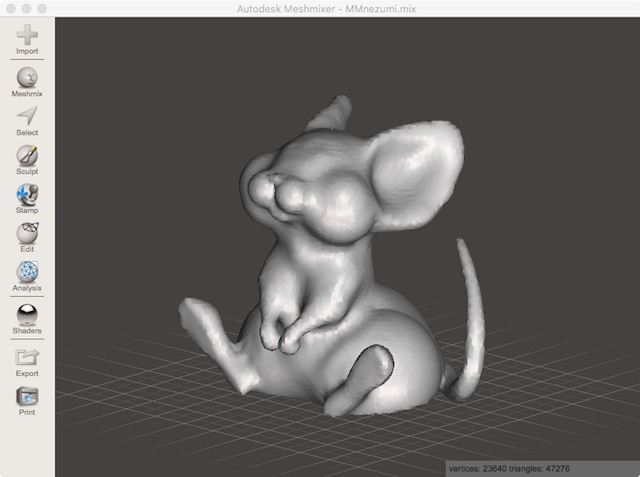Close the Meshmixer window
This screenshot has width=640, height=477.
(x=11, y=9)
